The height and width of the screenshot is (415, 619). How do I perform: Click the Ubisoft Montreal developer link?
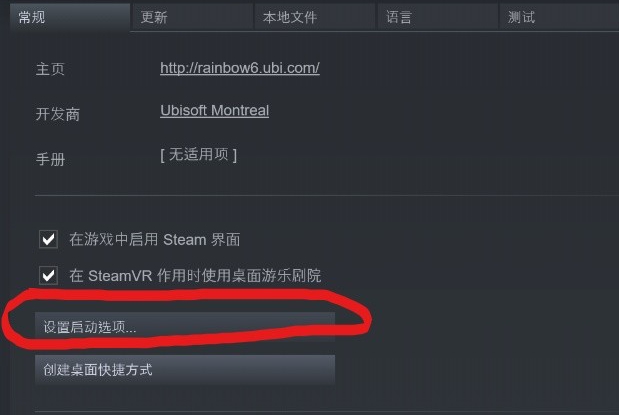coord(214,110)
